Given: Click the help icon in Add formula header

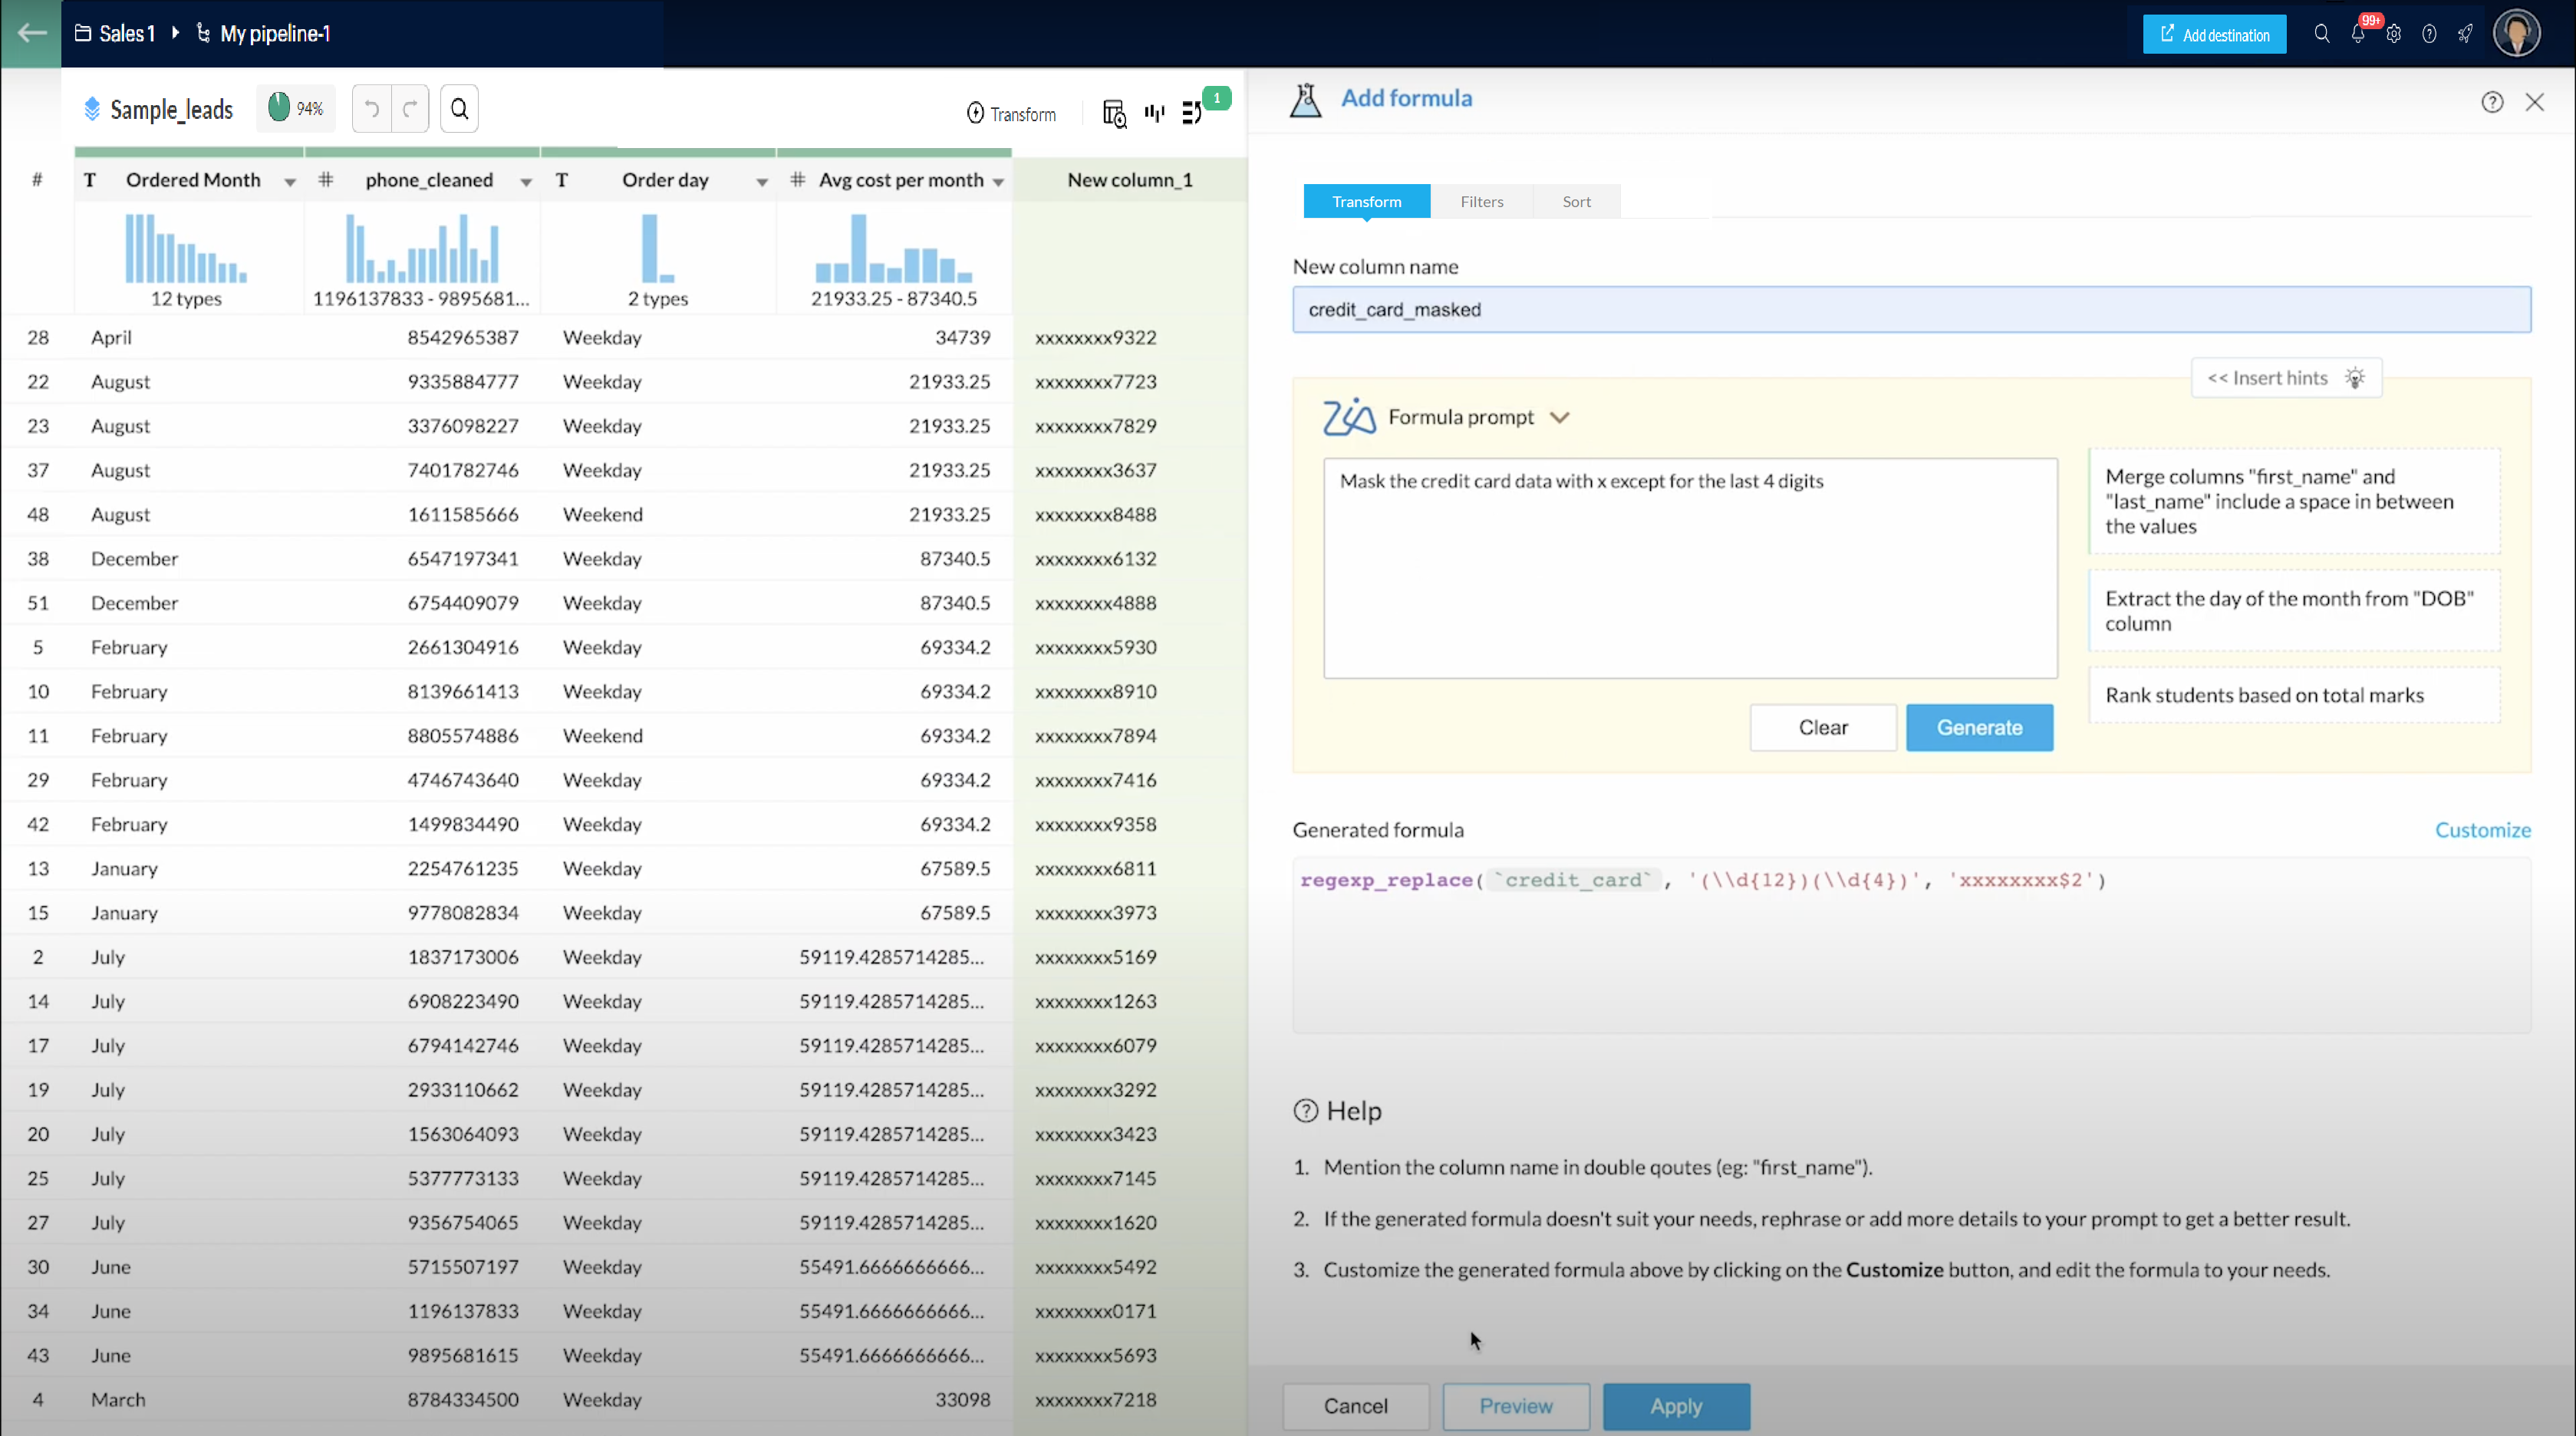Looking at the screenshot, I should click(x=2492, y=102).
